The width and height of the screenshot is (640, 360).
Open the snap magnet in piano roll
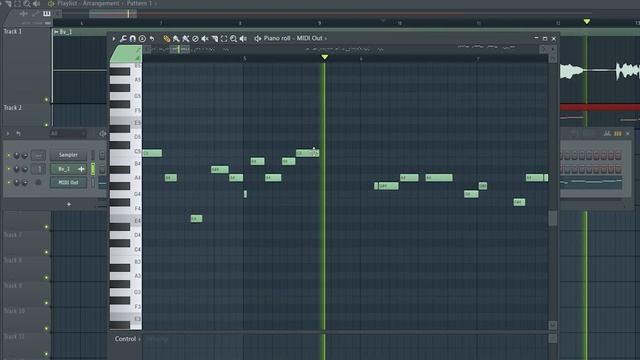click(133, 39)
